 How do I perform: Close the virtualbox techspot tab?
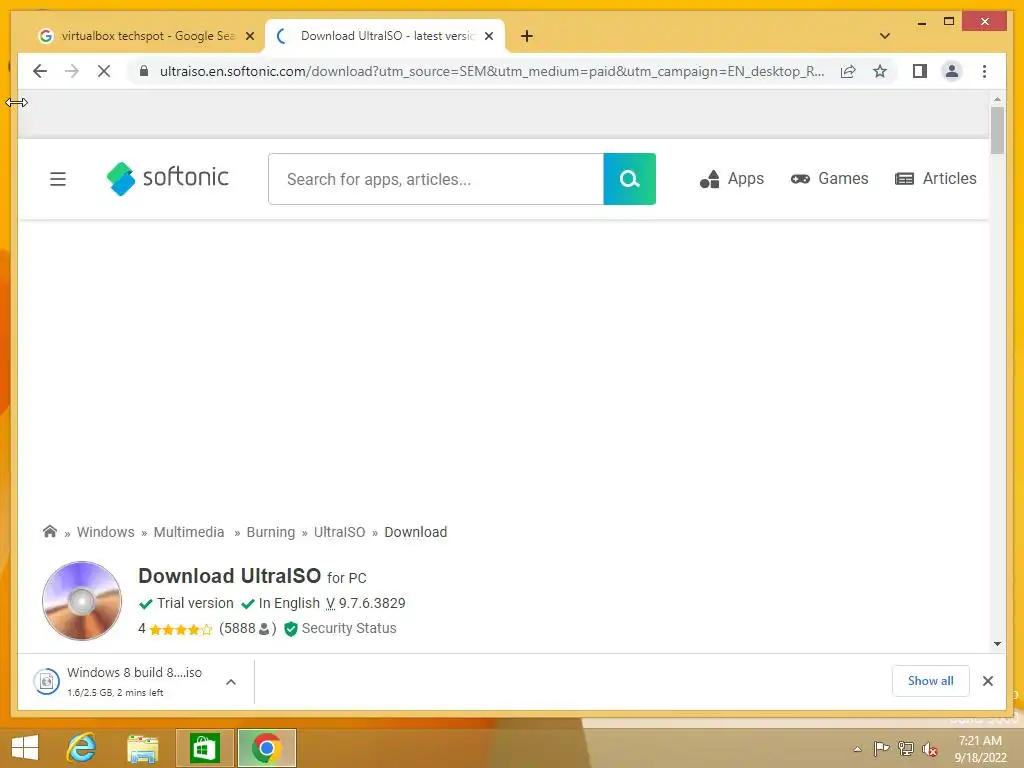pyautogui.click(x=249, y=36)
